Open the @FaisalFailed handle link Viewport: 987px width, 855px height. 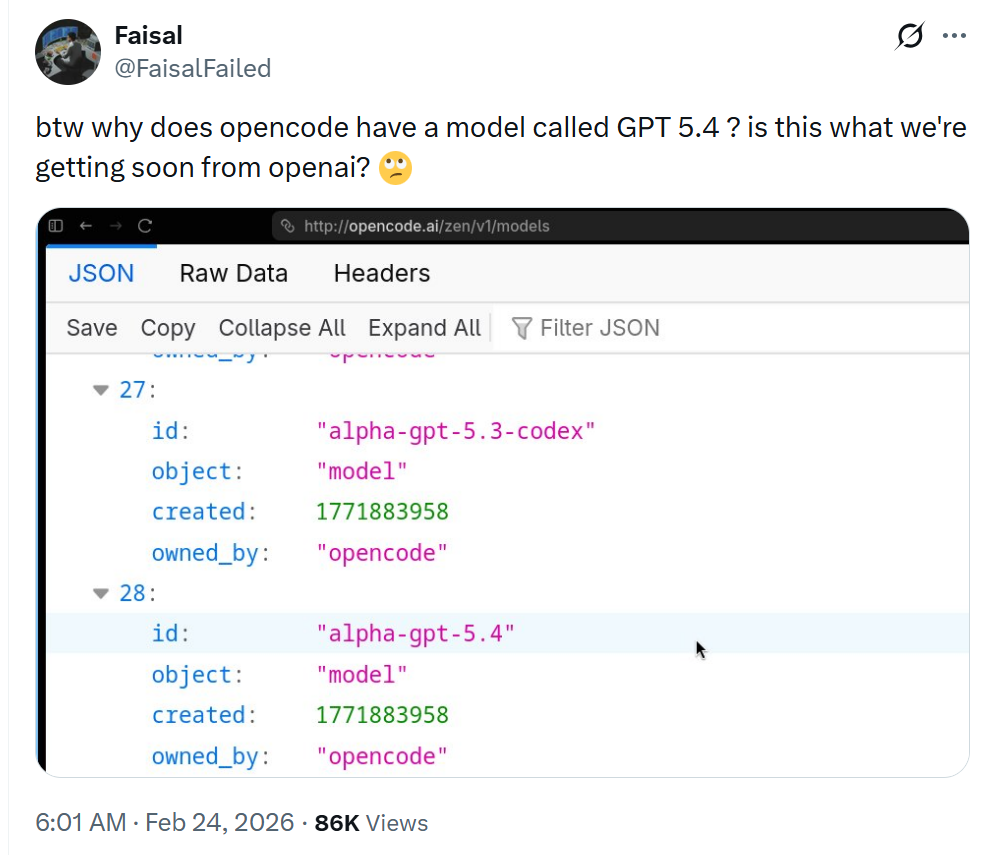click(x=193, y=68)
